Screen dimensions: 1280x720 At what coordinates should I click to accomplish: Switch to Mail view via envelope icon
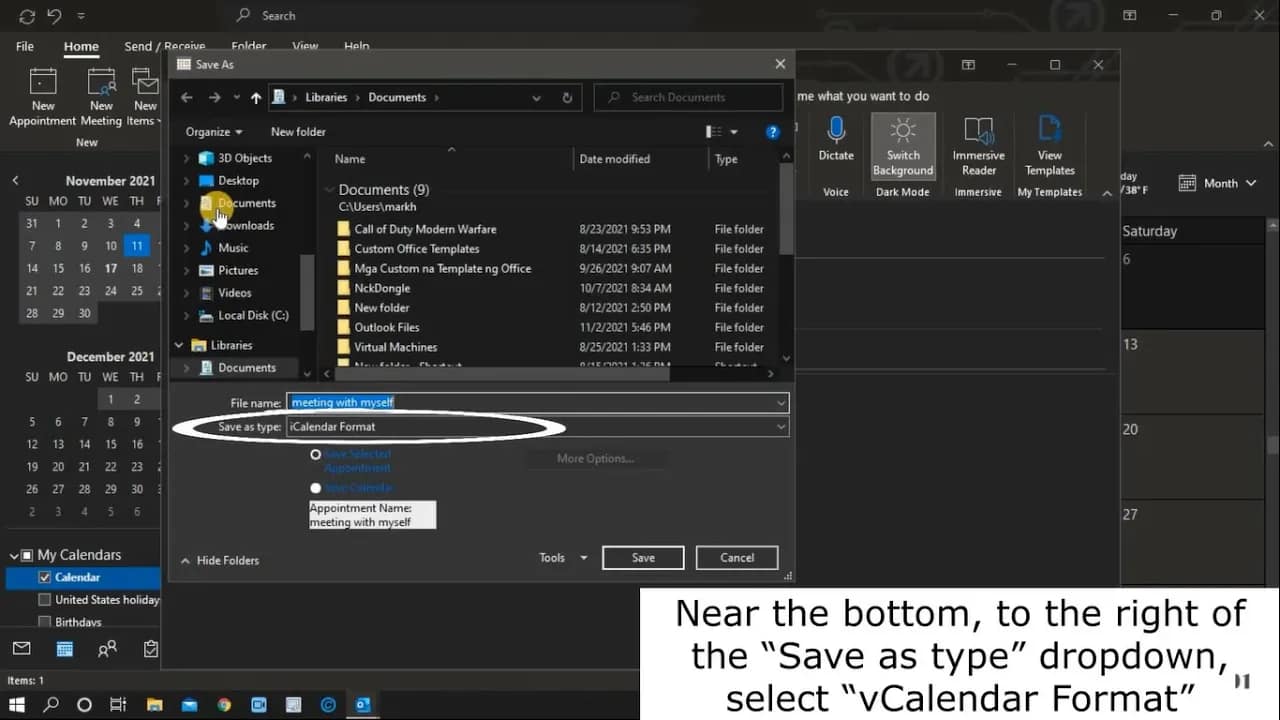(x=22, y=648)
